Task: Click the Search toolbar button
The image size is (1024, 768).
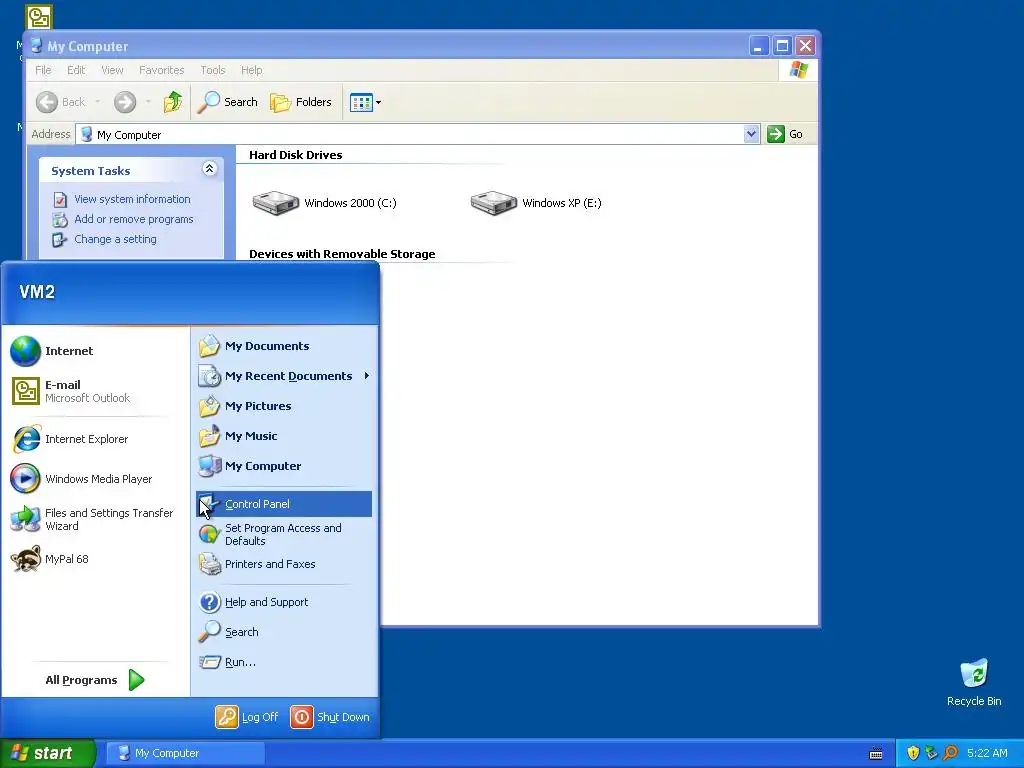Action: click(227, 102)
